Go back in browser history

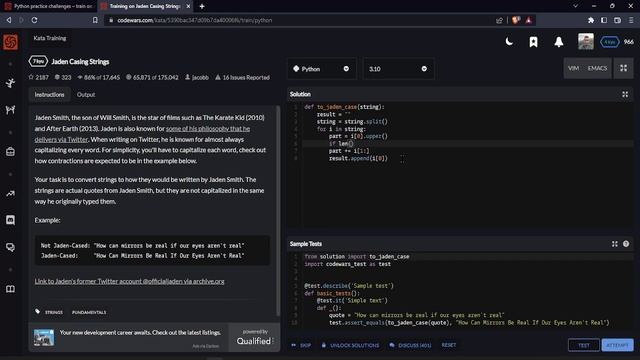tap(9, 20)
